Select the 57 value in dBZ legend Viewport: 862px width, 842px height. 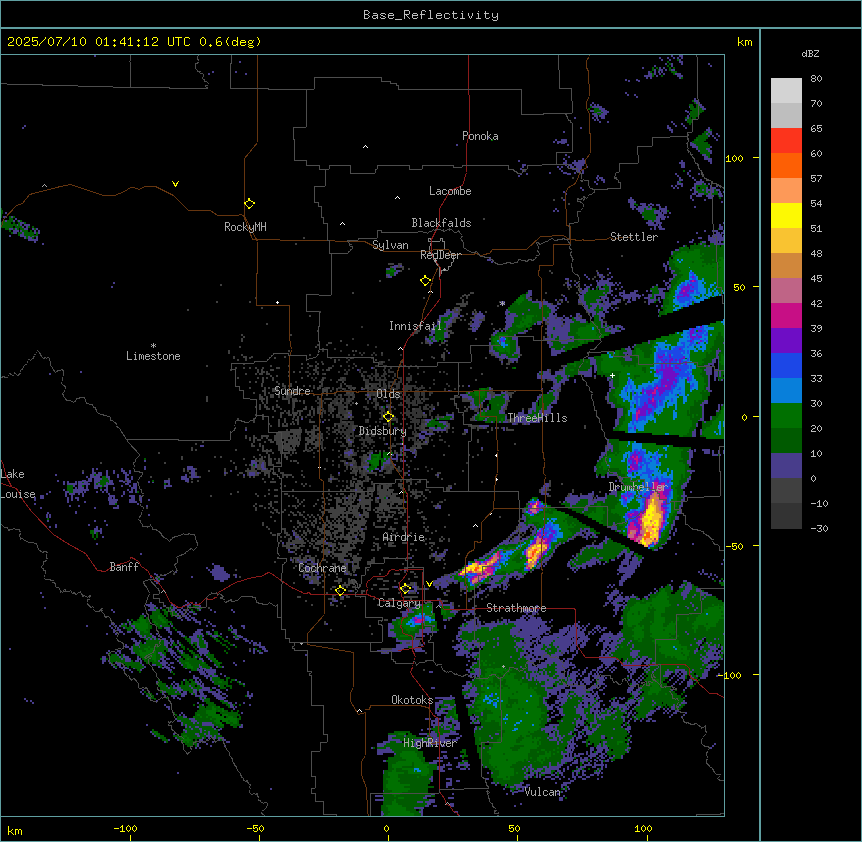(816, 178)
